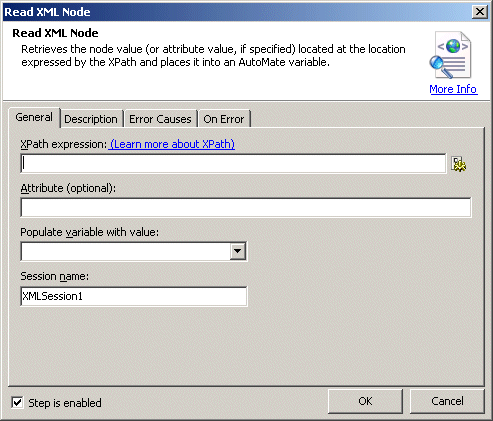Expand the Populate variable dropdown arrow
The height and width of the screenshot is (421, 493).
[238, 251]
